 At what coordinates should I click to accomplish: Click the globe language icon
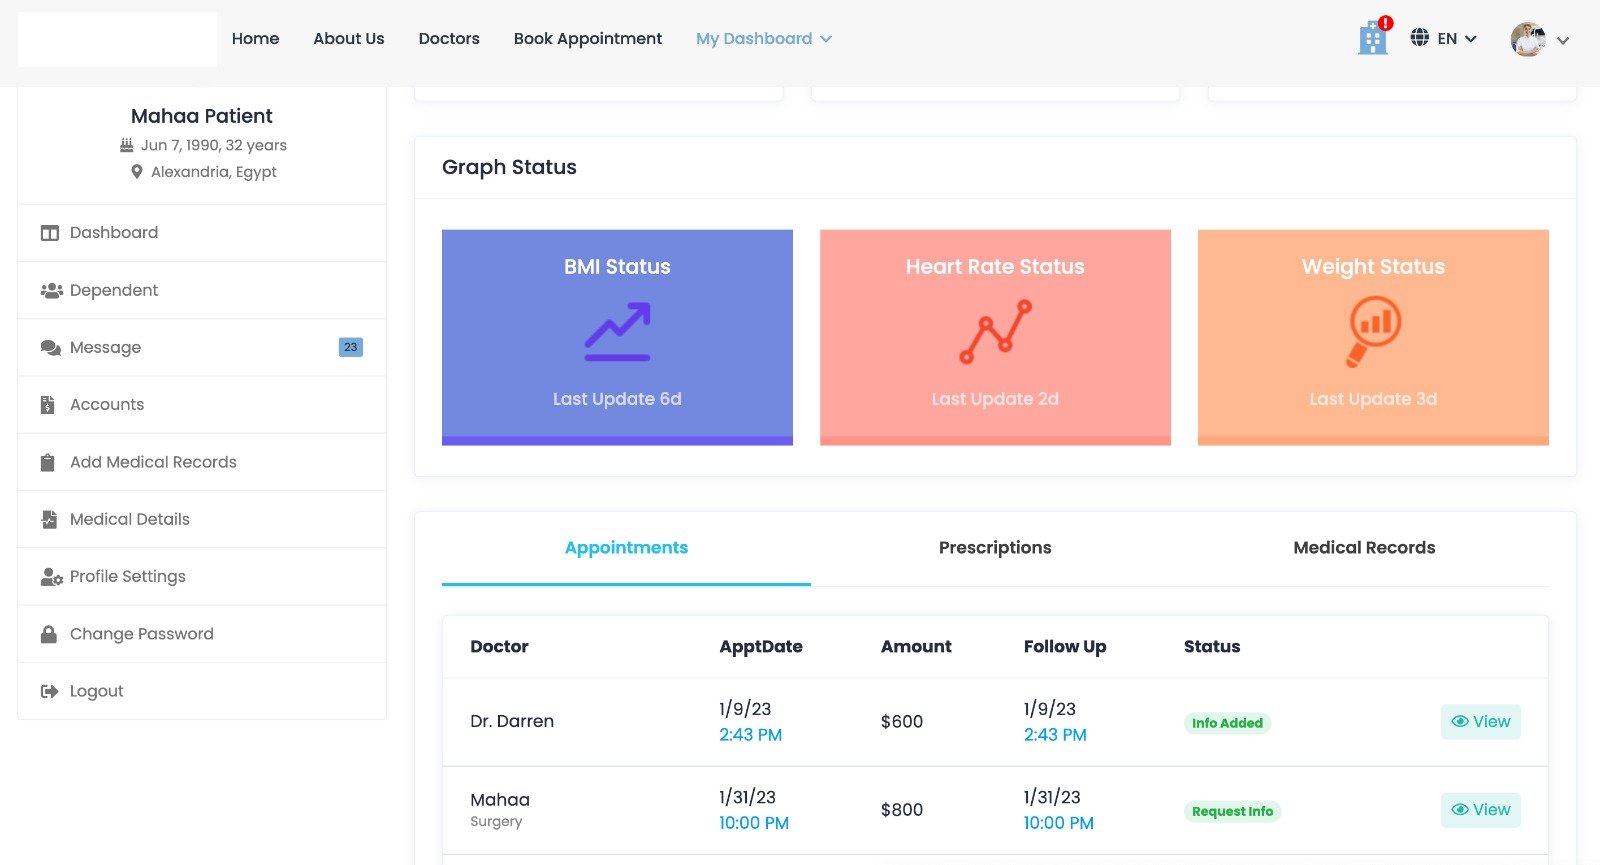[1419, 38]
